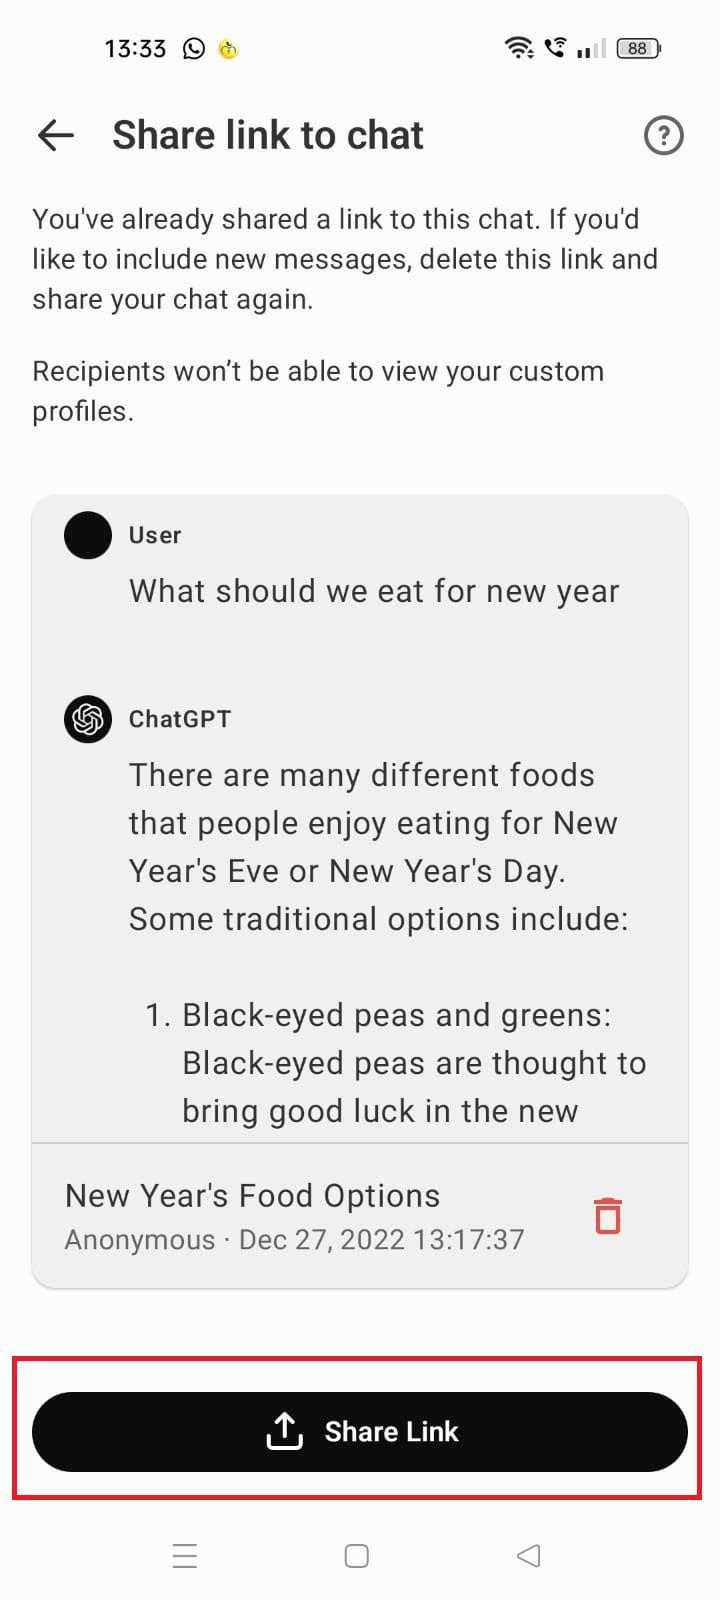Open Android recent apps menu button
This screenshot has height=1600, width=720.
pos(185,1556)
